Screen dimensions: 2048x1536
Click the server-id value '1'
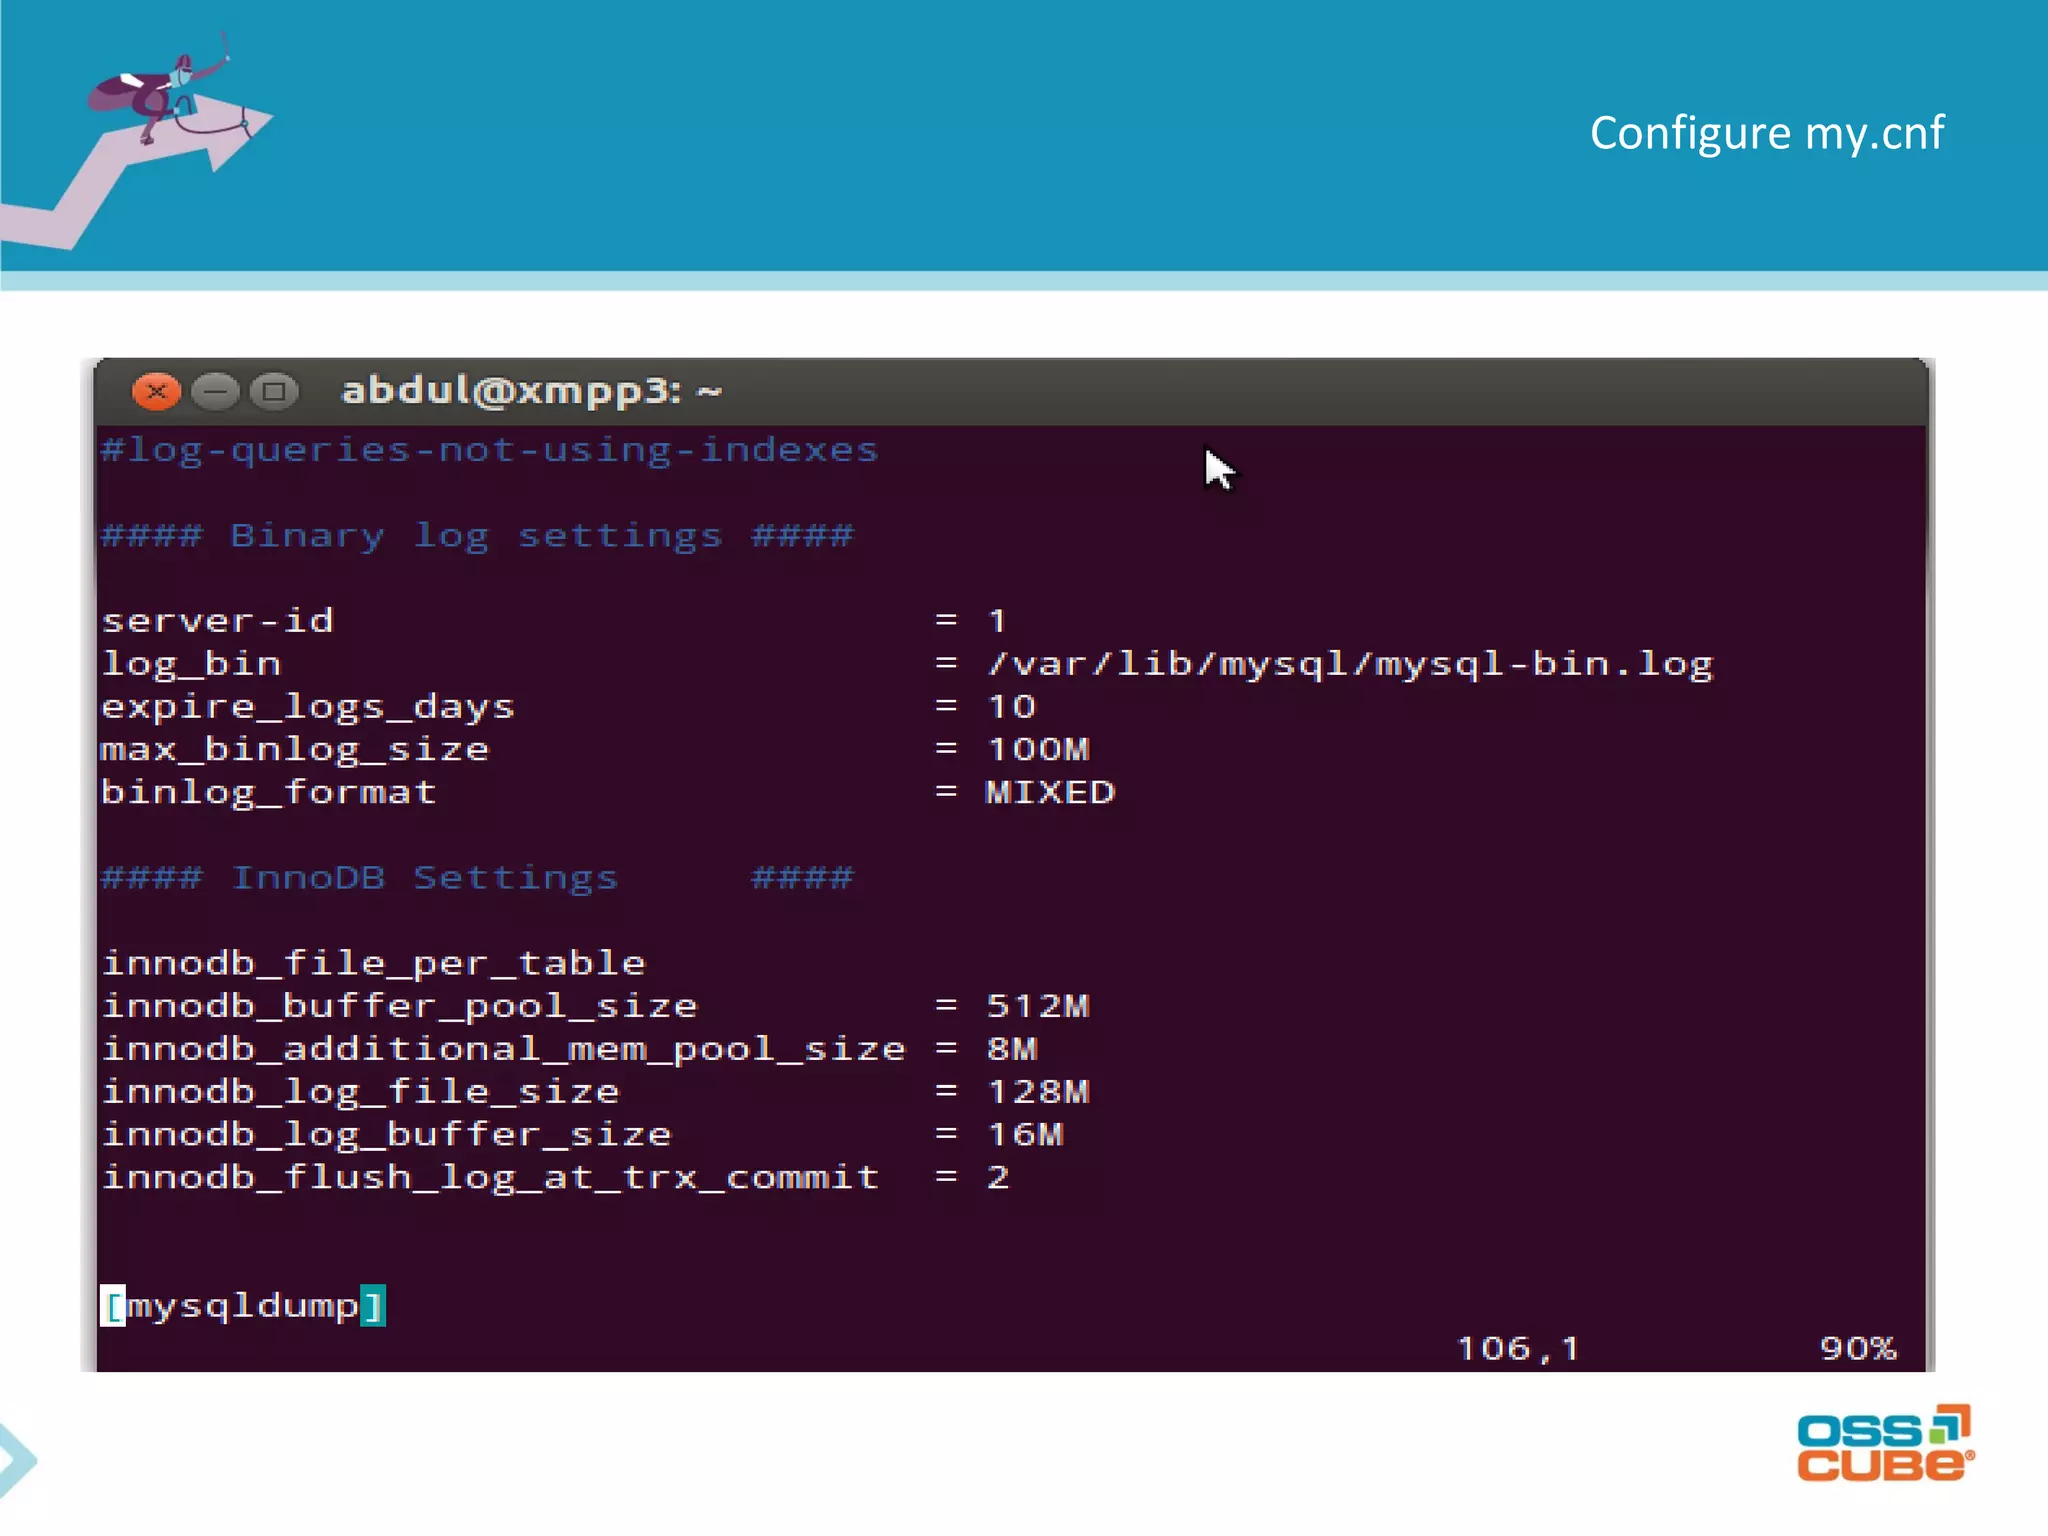pyautogui.click(x=996, y=621)
